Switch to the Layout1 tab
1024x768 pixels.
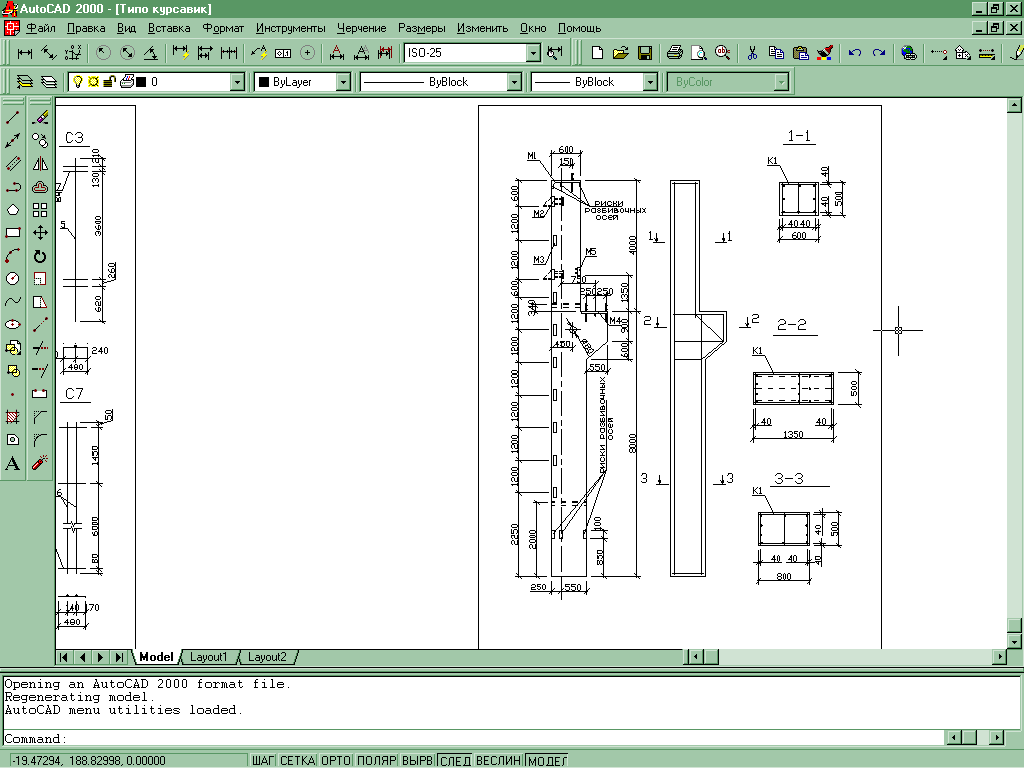209,657
